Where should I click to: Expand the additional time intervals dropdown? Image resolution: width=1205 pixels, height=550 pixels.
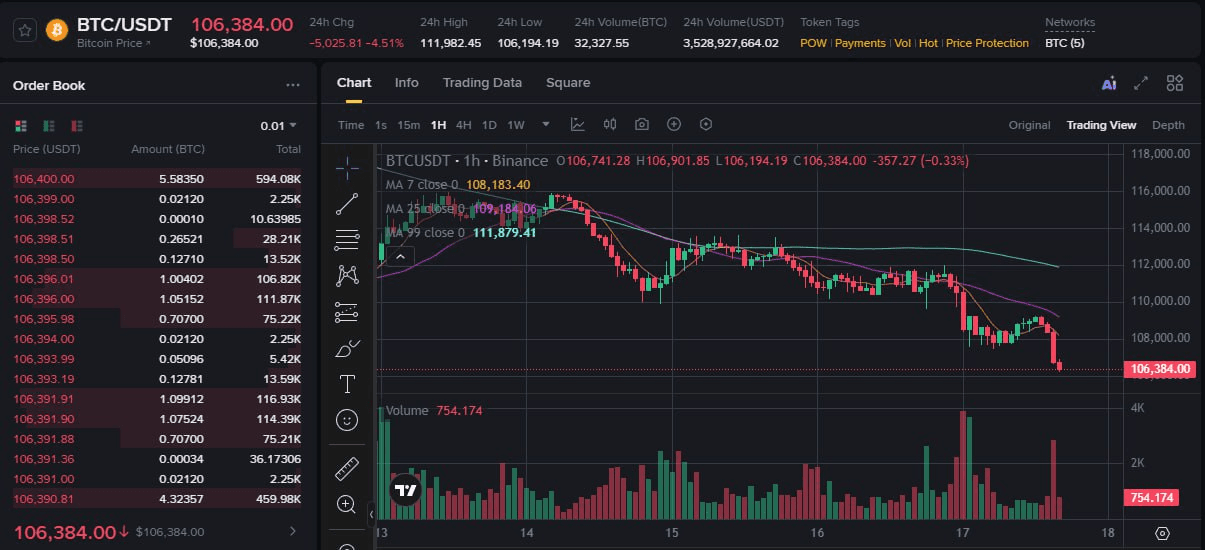click(546, 125)
